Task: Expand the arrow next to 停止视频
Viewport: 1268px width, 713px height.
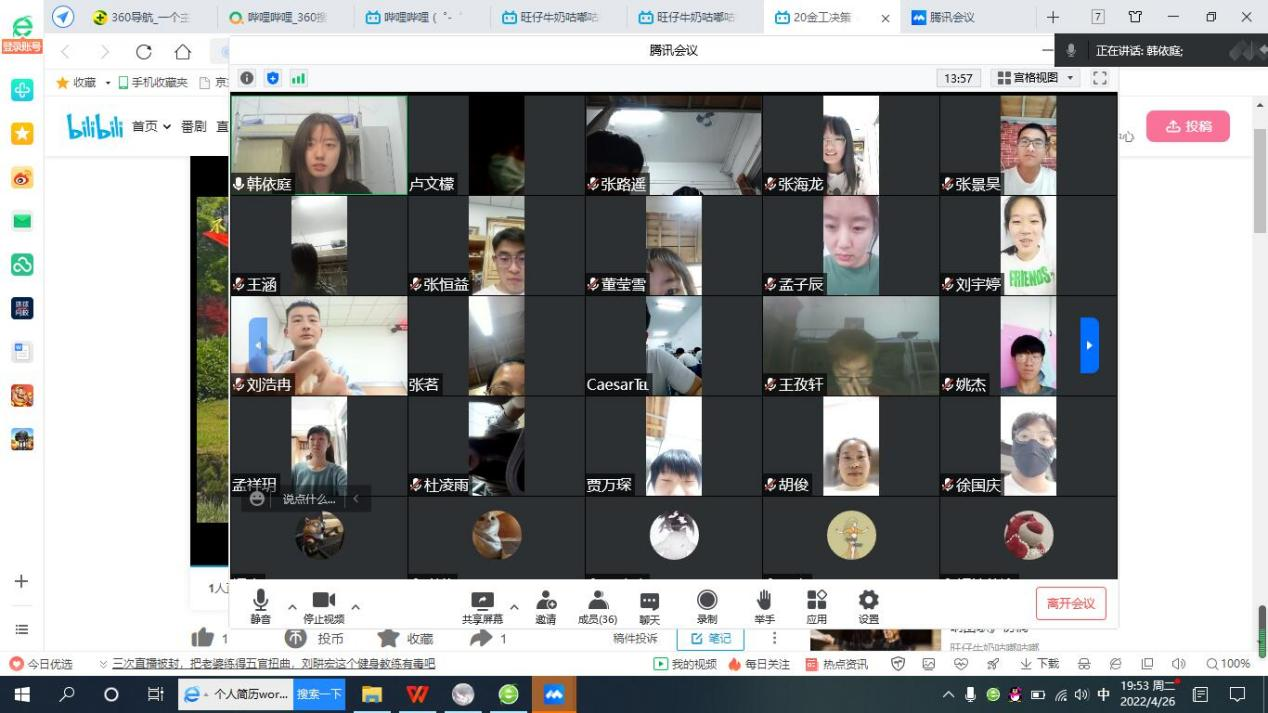Action: (x=355, y=607)
